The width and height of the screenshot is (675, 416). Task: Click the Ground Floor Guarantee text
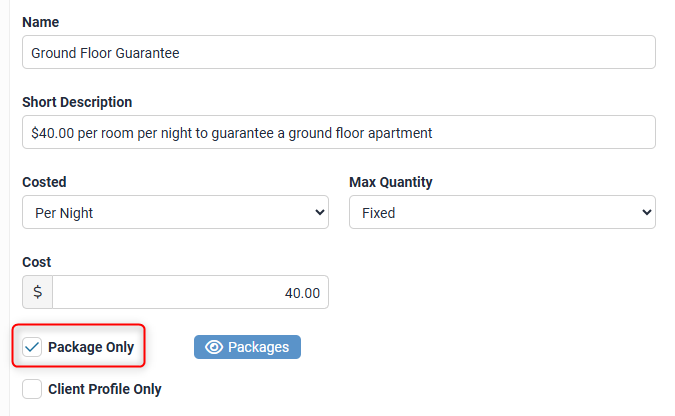[x=105, y=53]
